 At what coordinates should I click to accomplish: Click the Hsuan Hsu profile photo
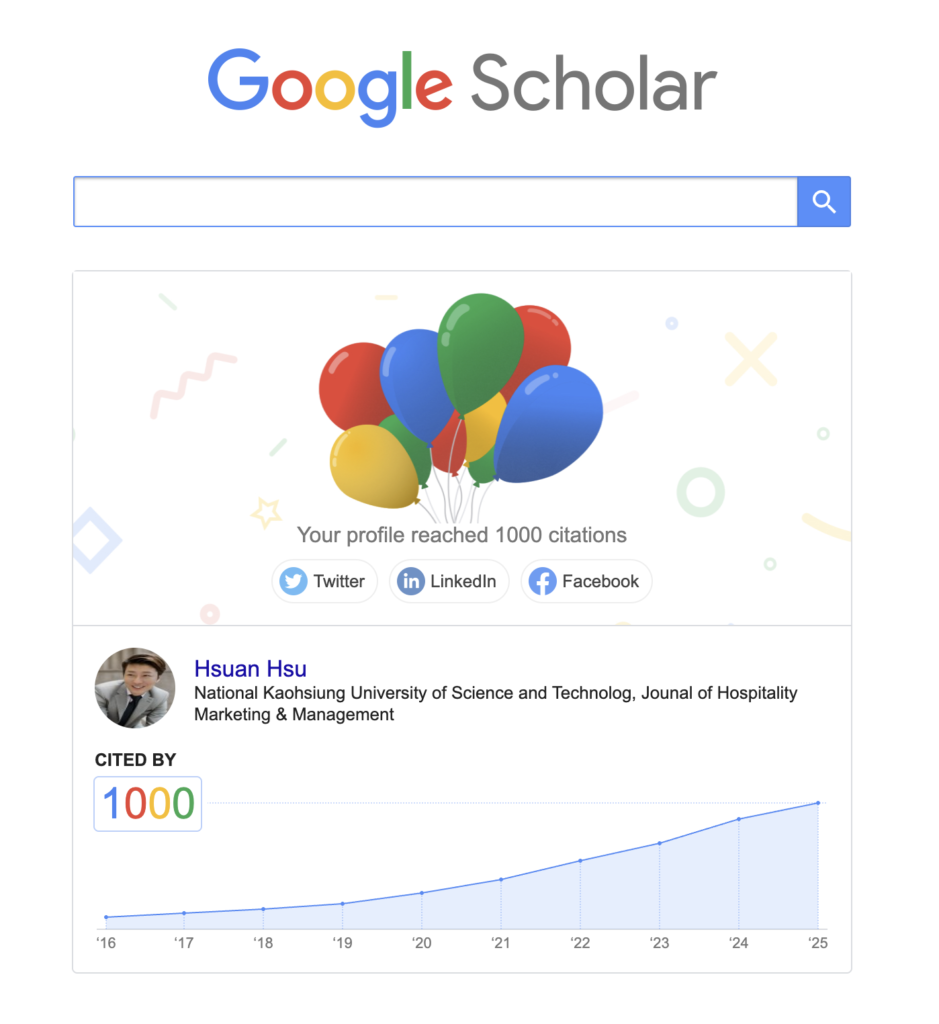coord(135,688)
